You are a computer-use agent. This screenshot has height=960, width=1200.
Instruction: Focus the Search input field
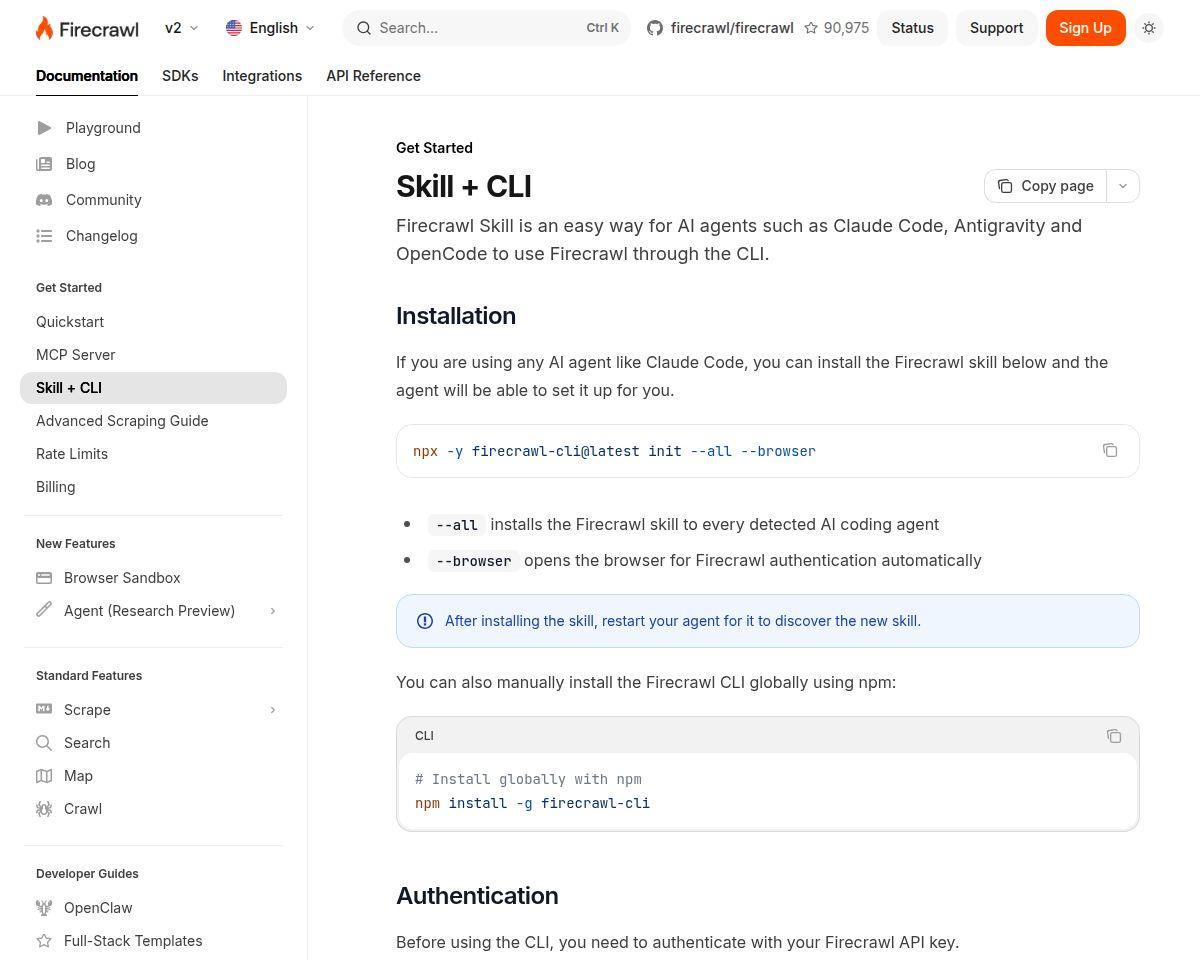[486, 28]
